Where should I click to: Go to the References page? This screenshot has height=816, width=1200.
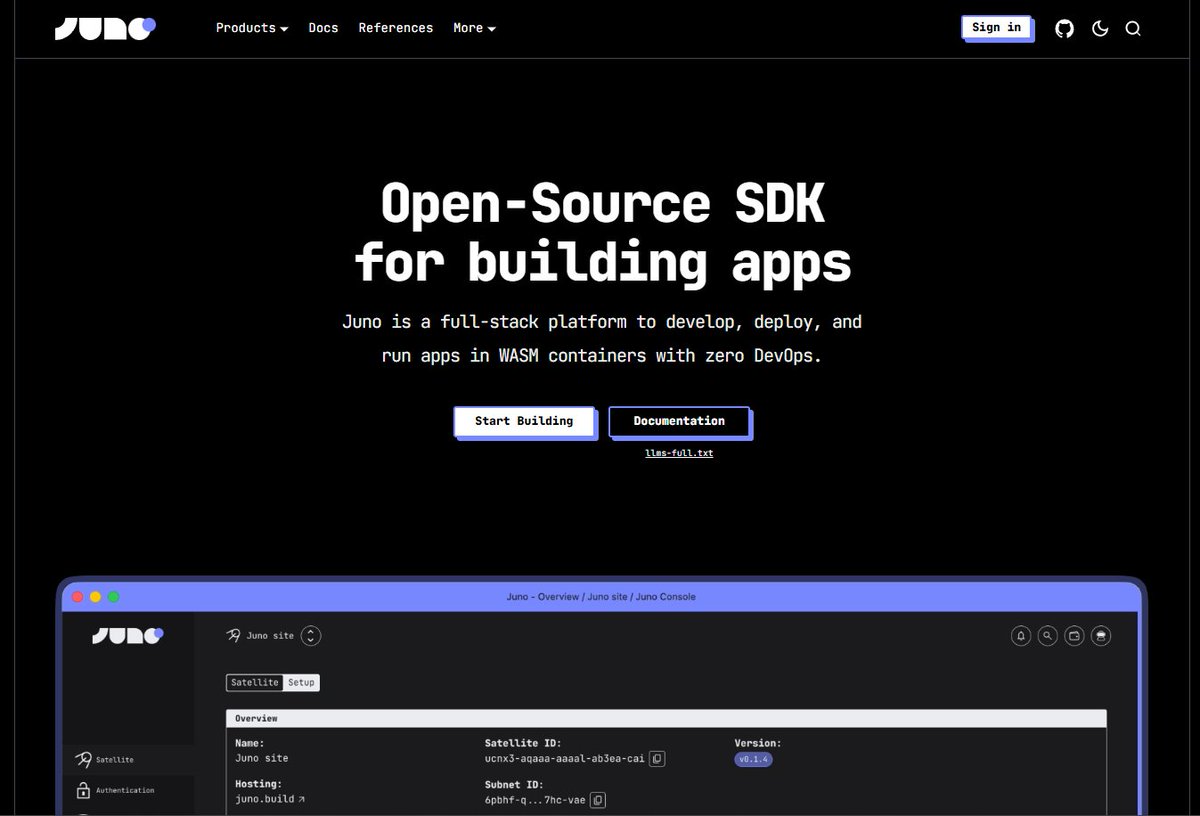tap(396, 28)
